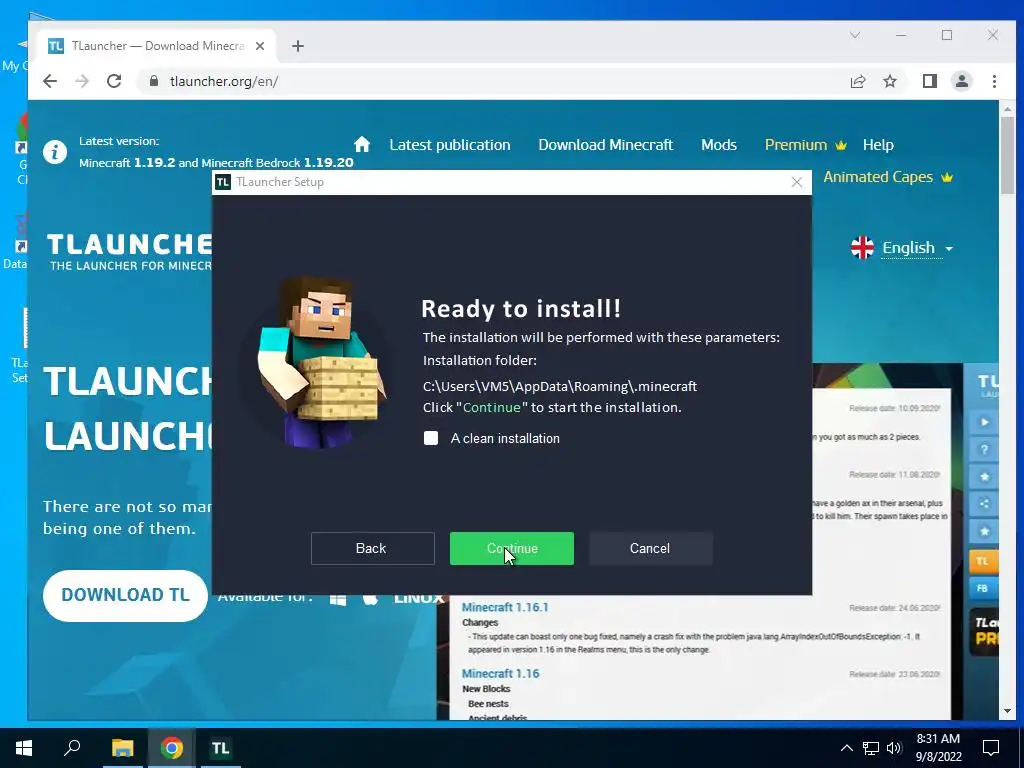Viewport: 1024px width, 768px height.
Task: Click the DOWNLOAD TL button
Action: [125, 595]
